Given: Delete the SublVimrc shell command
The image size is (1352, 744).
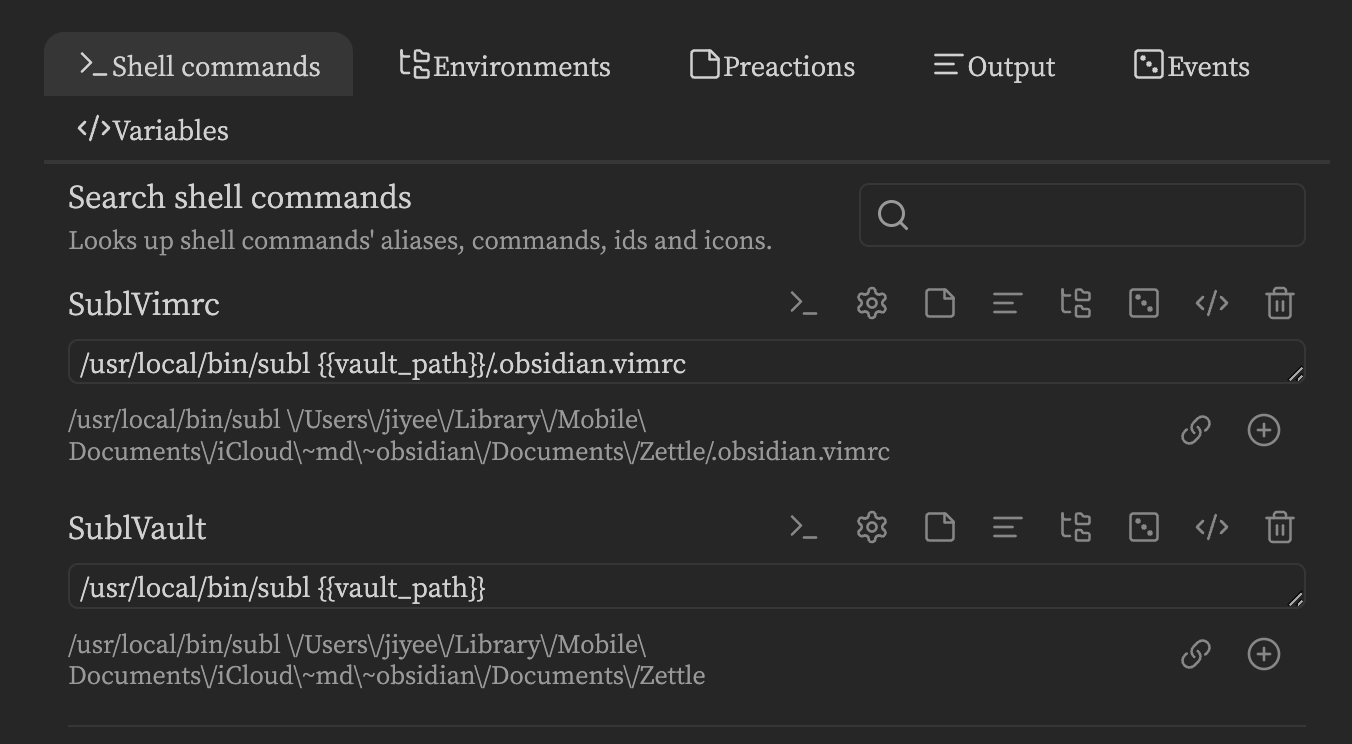Looking at the screenshot, I should [1280, 303].
